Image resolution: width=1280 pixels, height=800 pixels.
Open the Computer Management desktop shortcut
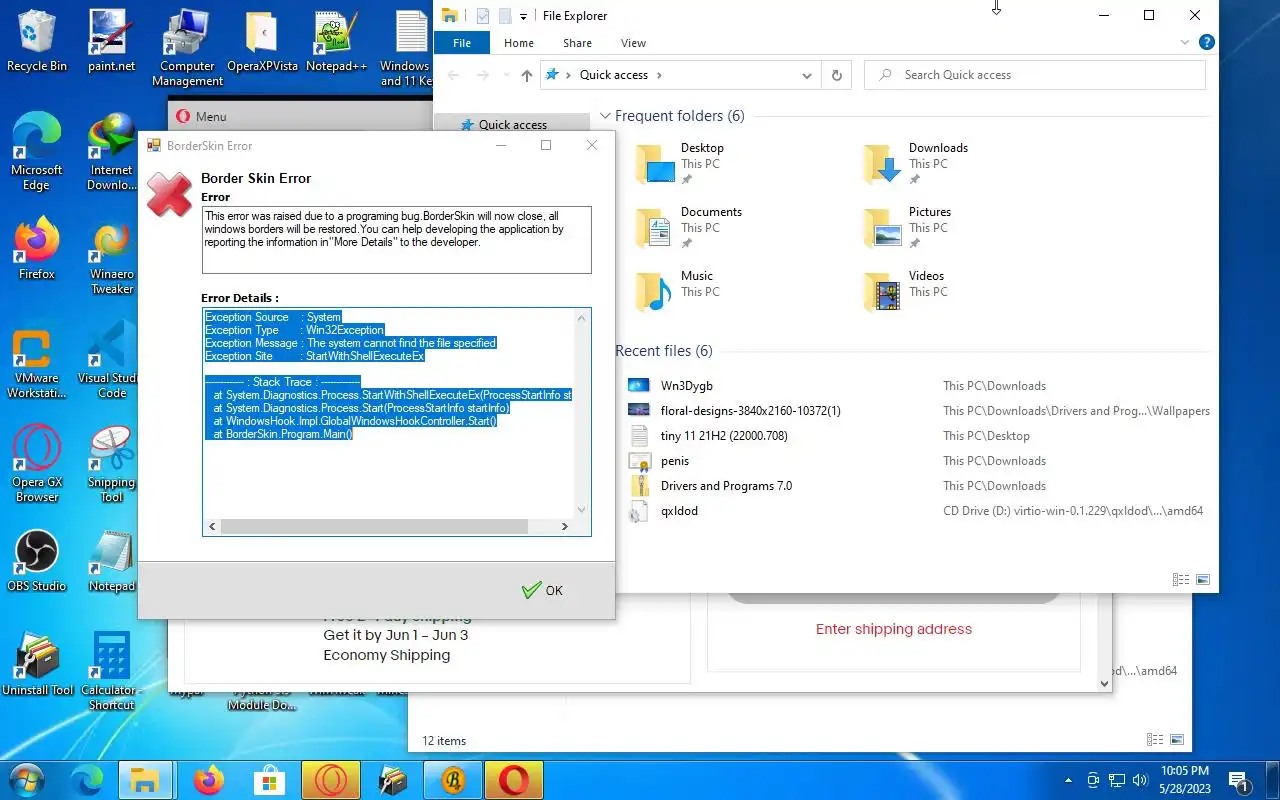coord(187,48)
